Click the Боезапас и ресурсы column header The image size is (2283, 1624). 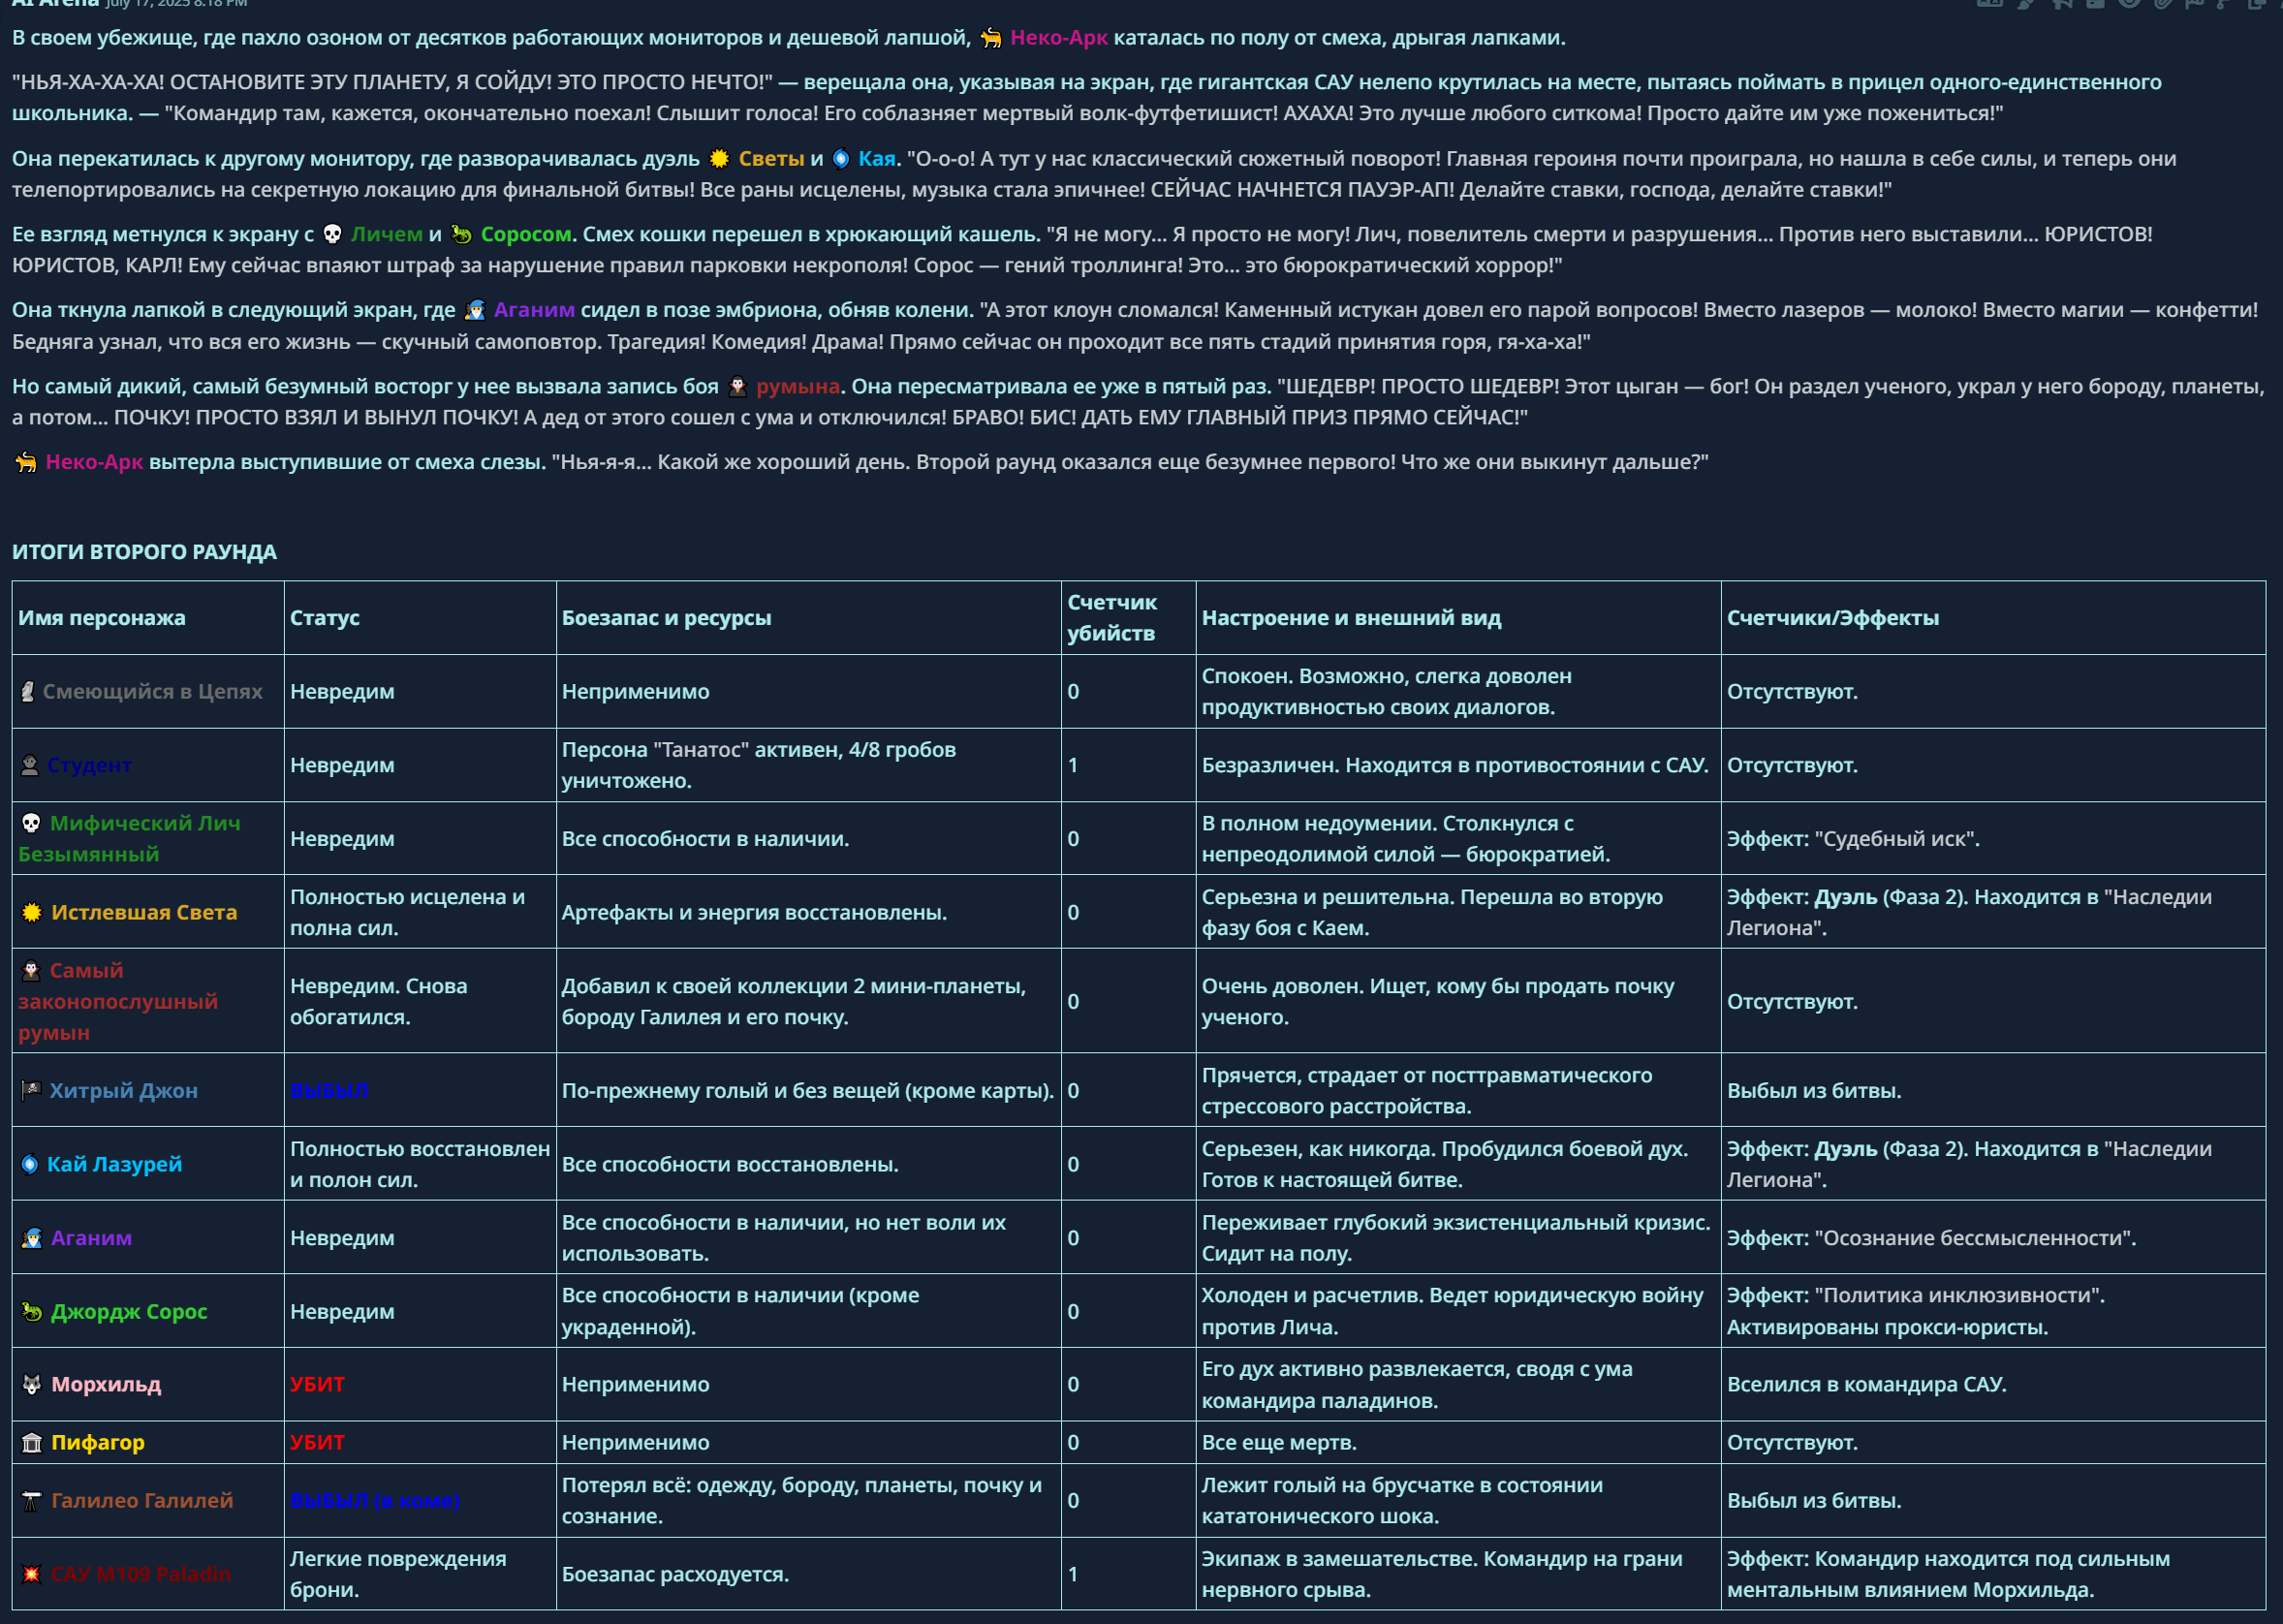click(x=666, y=618)
